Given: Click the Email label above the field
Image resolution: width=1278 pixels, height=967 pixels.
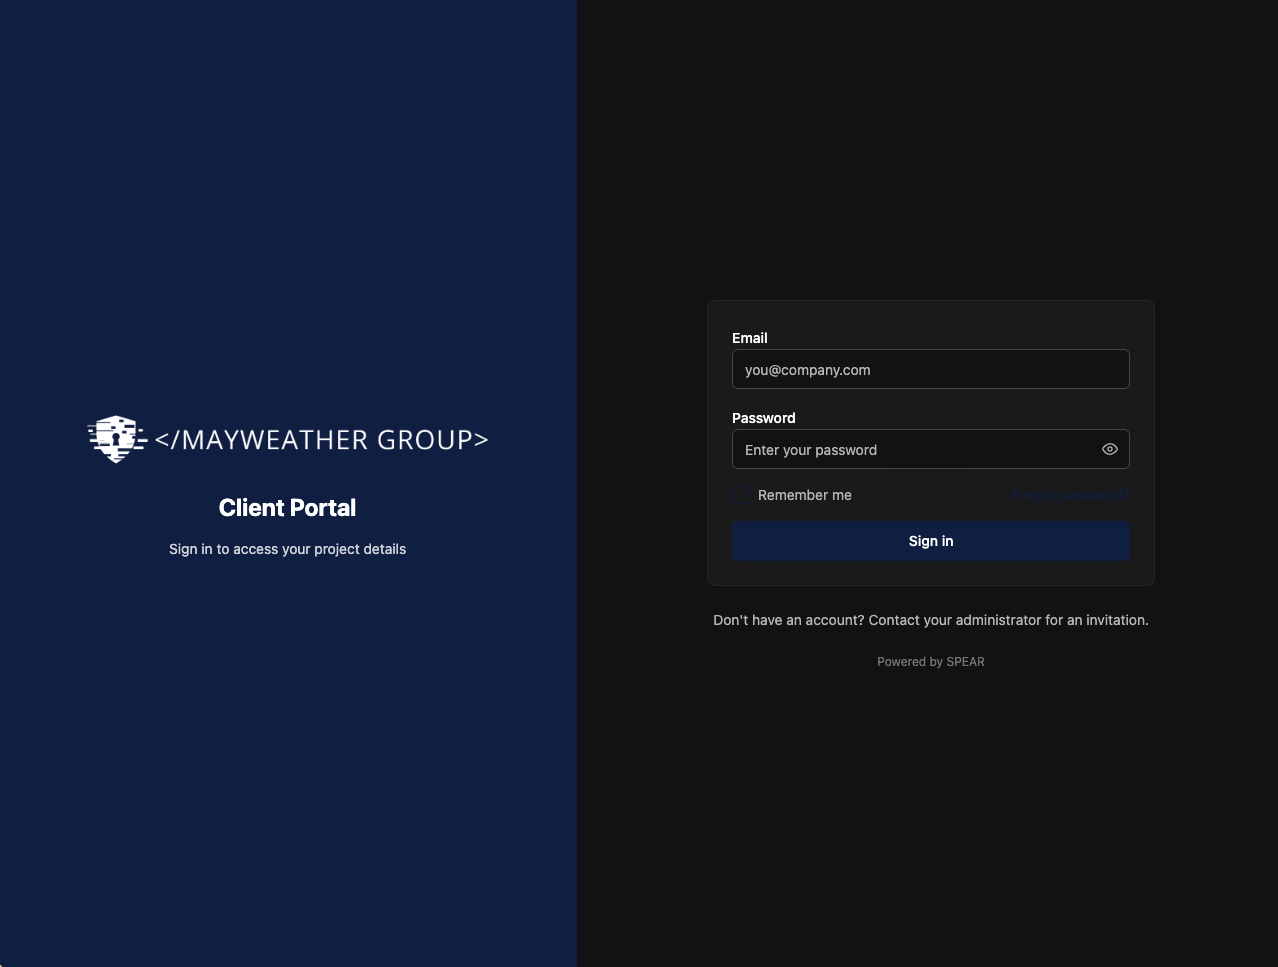Looking at the screenshot, I should click(x=749, y=338).
